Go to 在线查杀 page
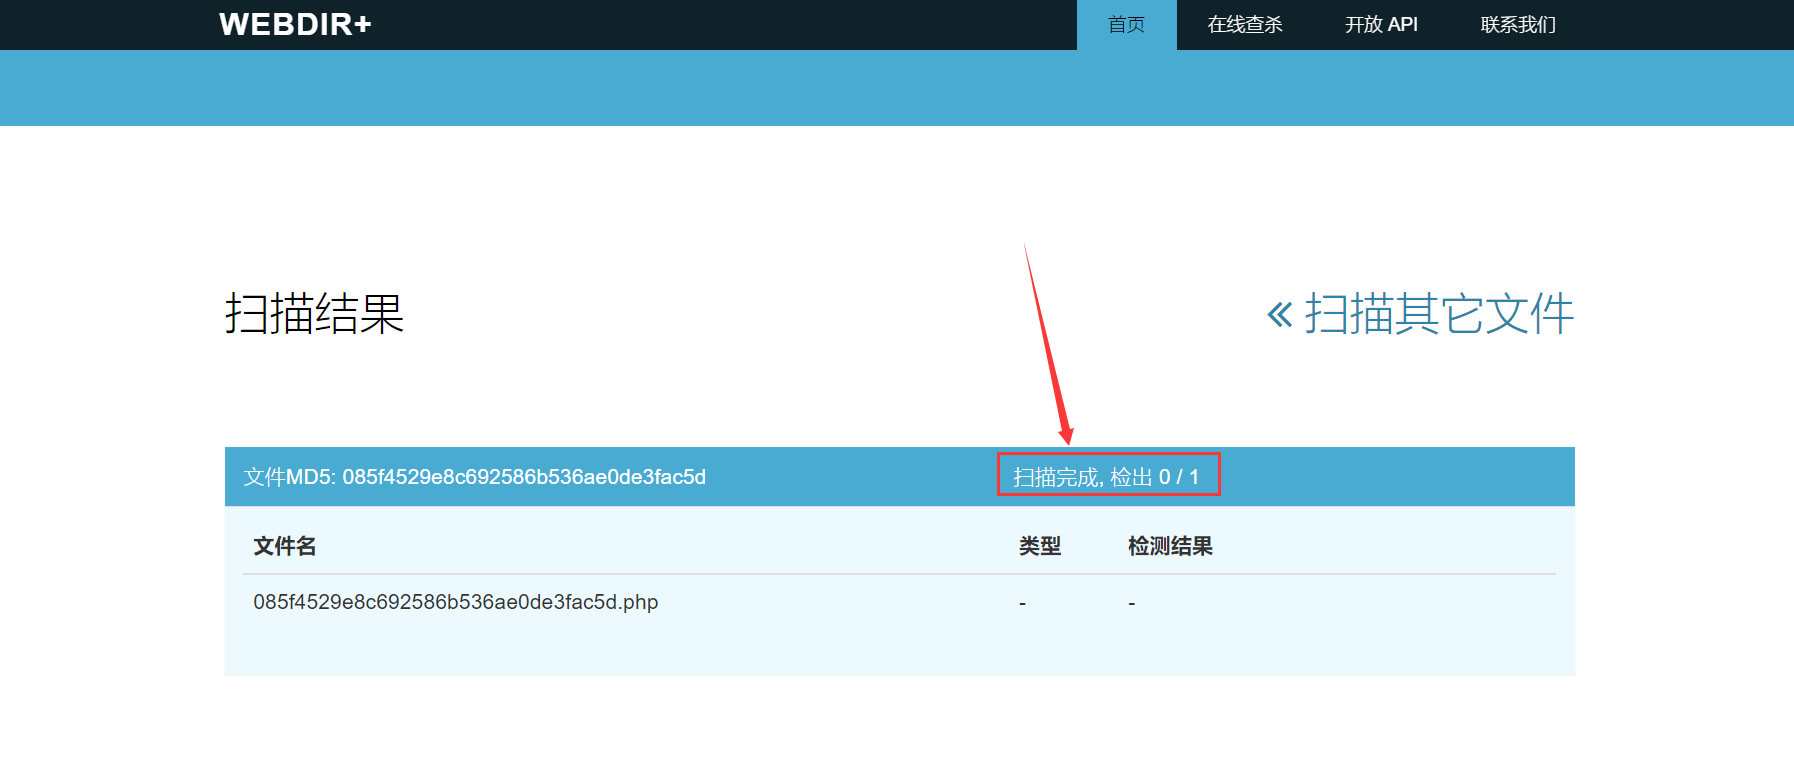This screenshot has height=778, width=1794. (1245, 25)
